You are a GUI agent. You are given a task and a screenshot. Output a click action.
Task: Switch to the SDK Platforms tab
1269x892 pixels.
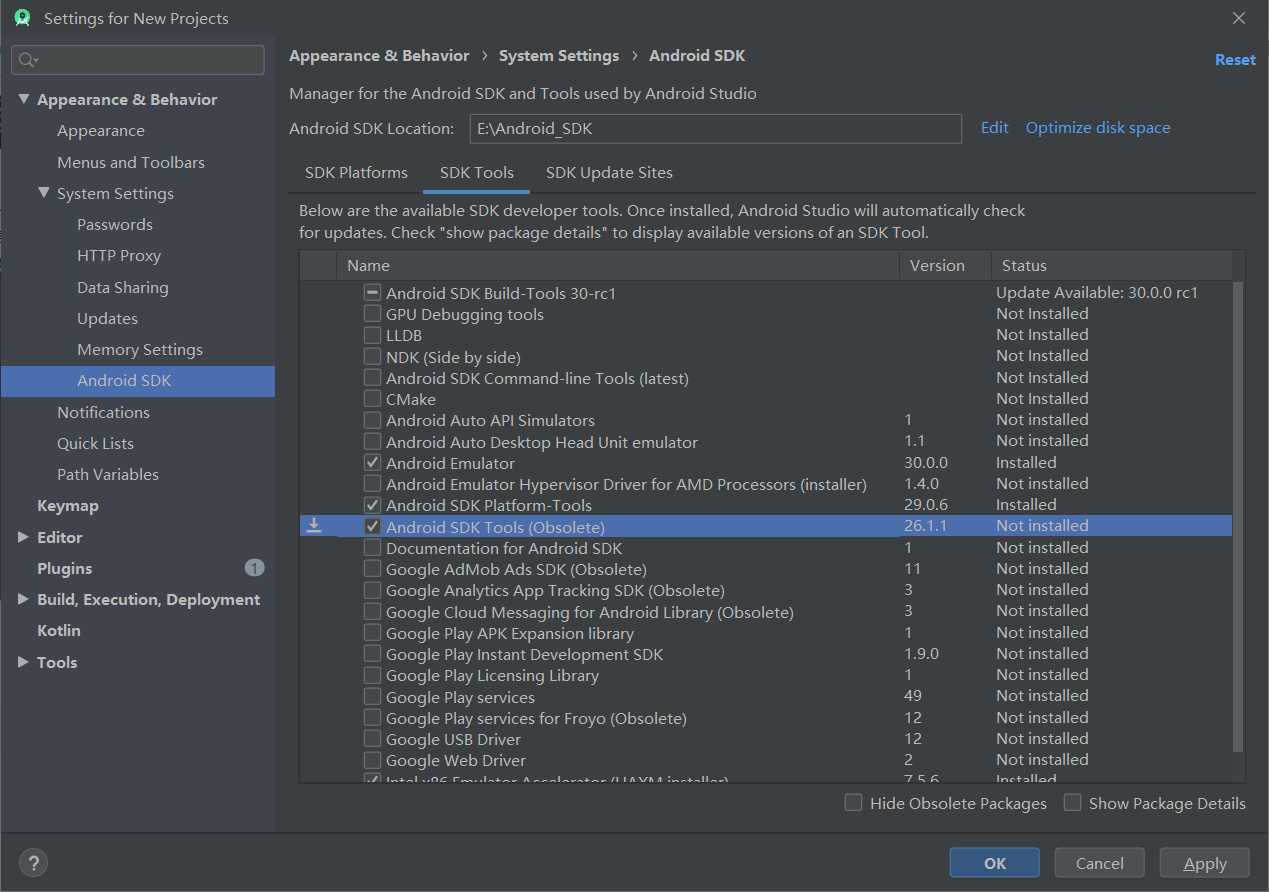[356, 172]
